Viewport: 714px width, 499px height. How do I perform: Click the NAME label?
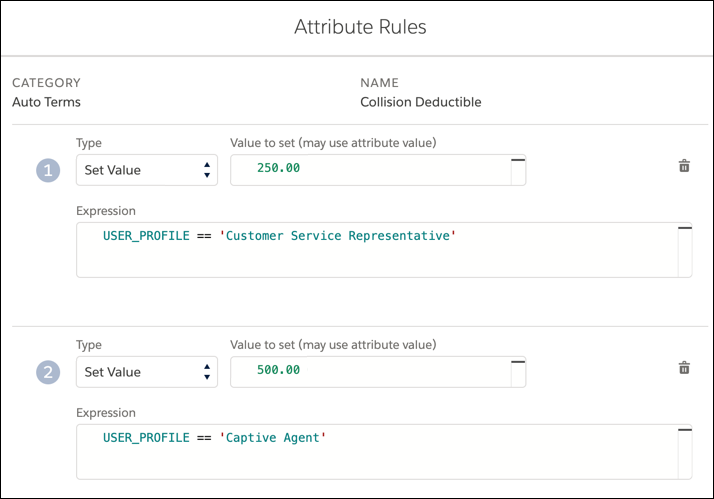coord(379,83)
